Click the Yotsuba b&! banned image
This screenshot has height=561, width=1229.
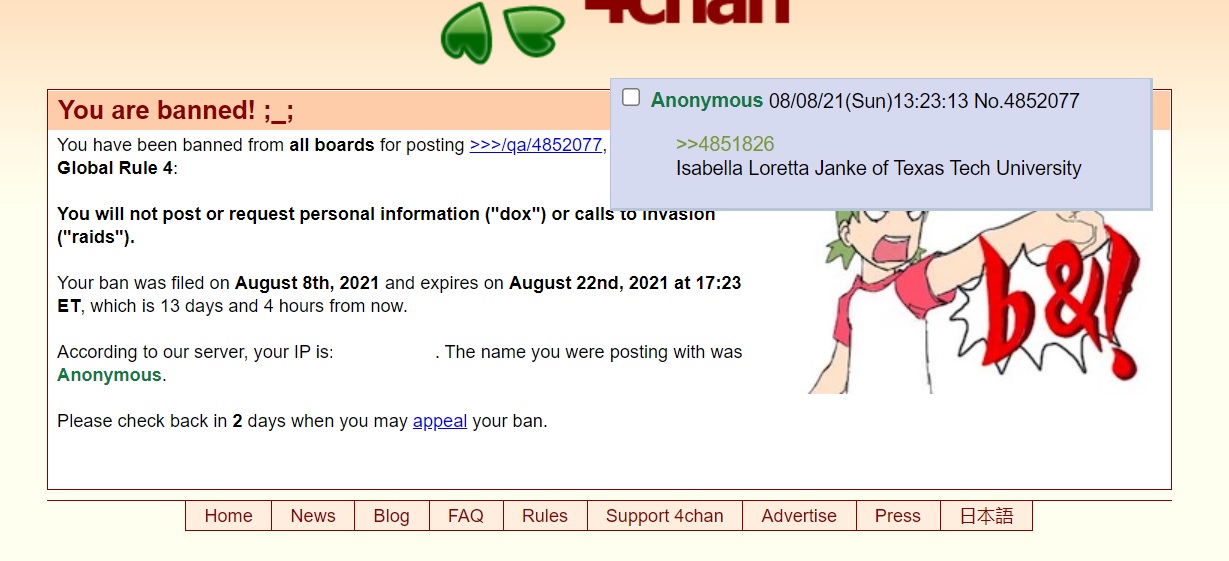[975, 300]
